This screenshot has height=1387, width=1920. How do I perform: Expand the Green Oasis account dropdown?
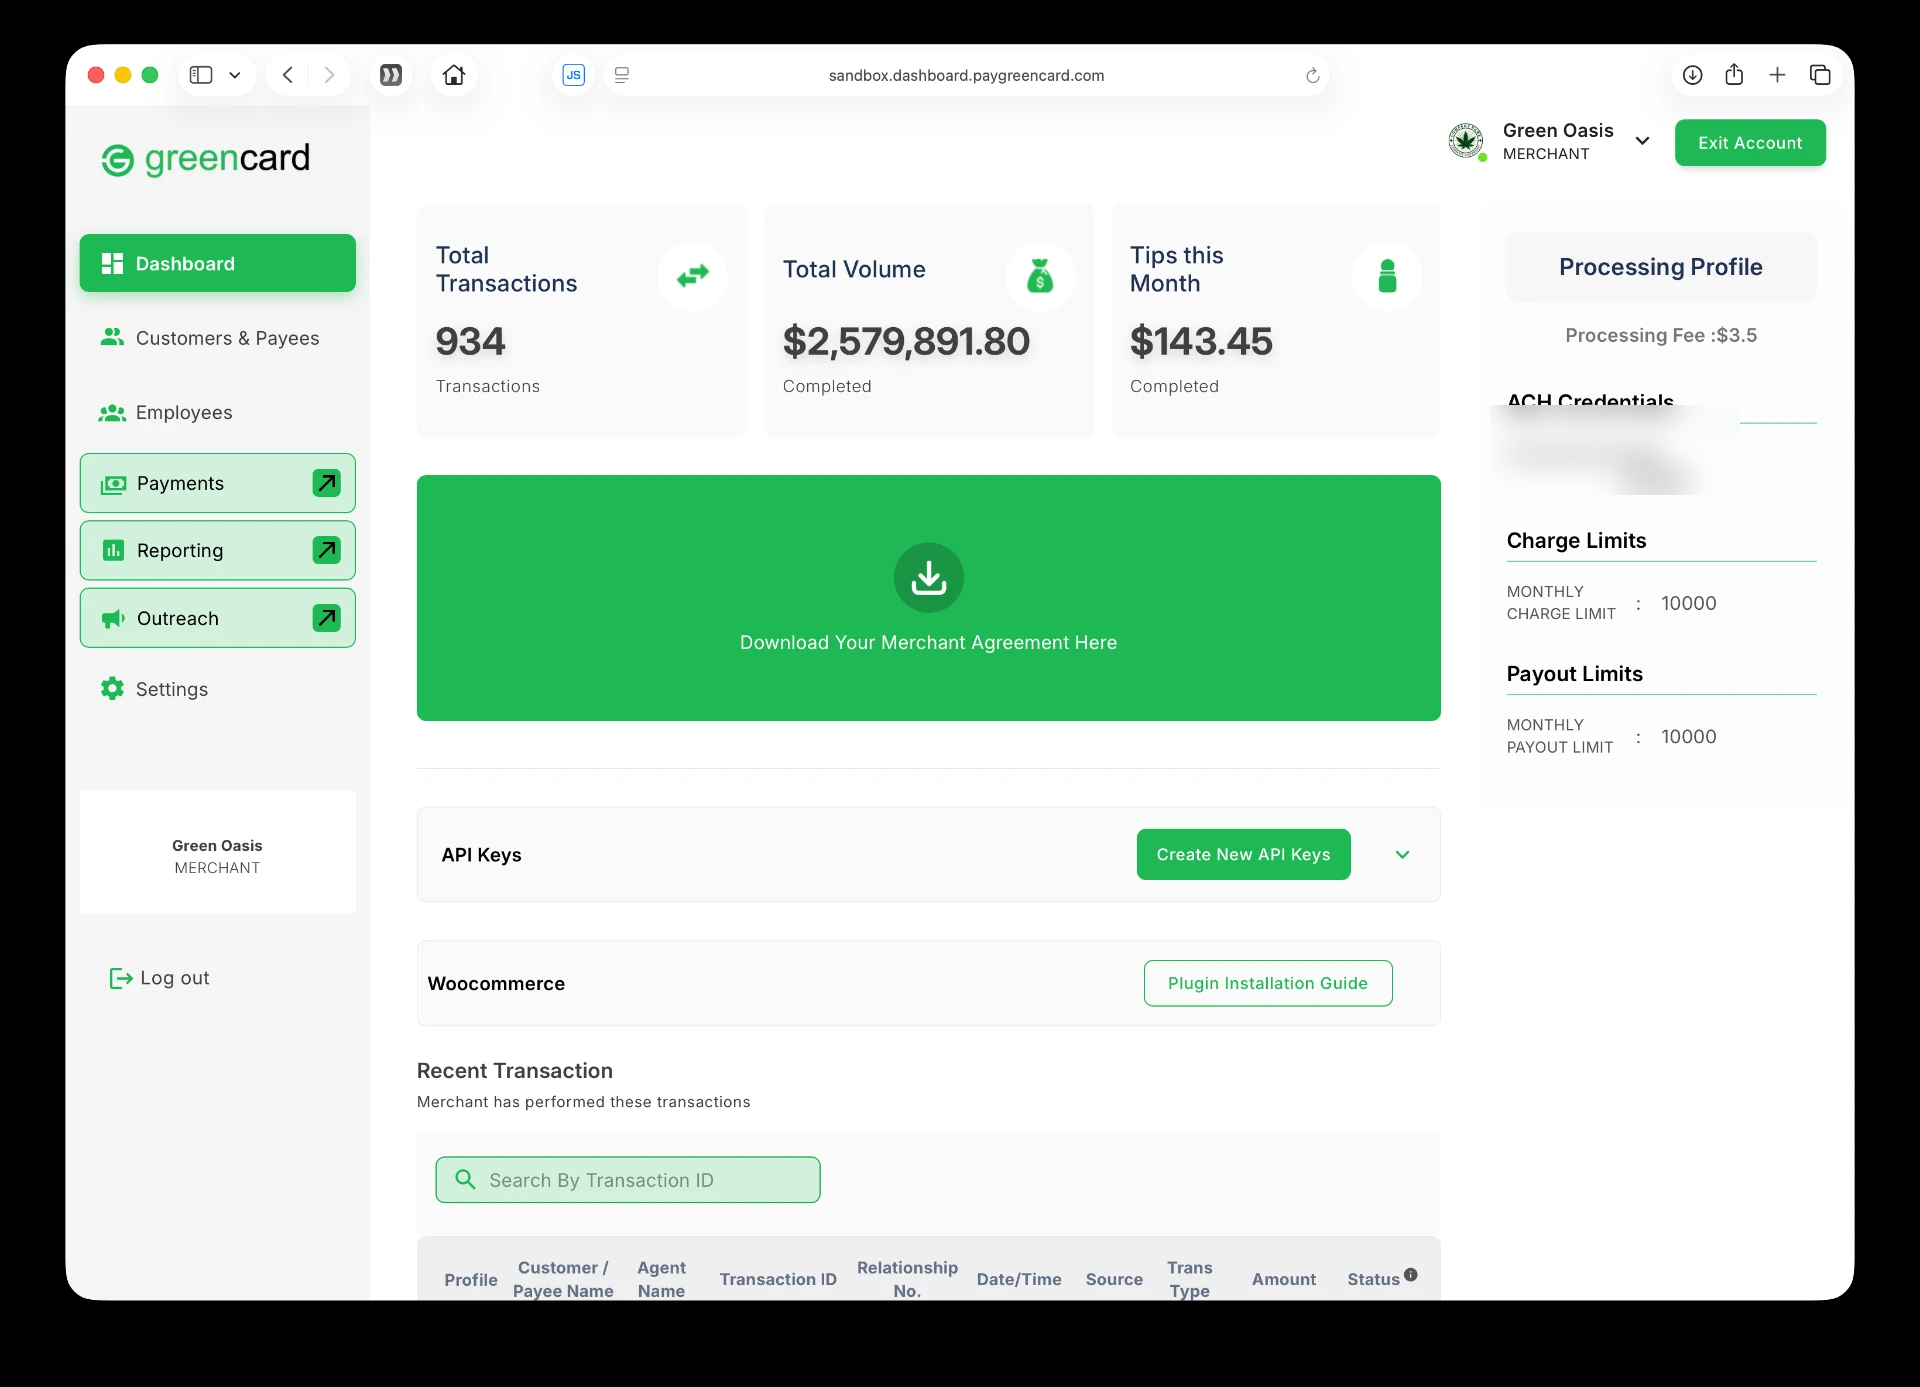click(1642, 141)
